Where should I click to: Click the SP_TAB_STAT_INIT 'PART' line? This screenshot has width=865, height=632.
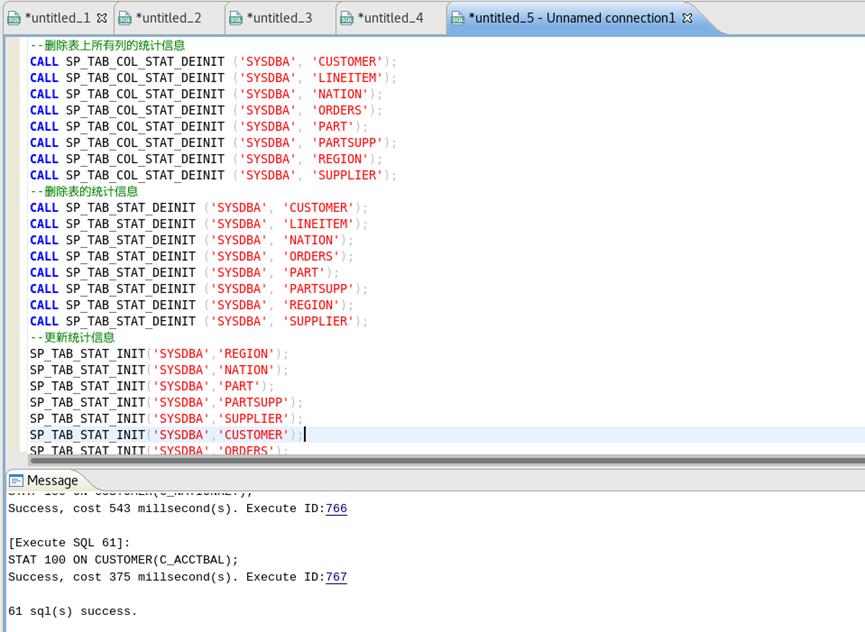pyautogui.click(x=152, y=387)
